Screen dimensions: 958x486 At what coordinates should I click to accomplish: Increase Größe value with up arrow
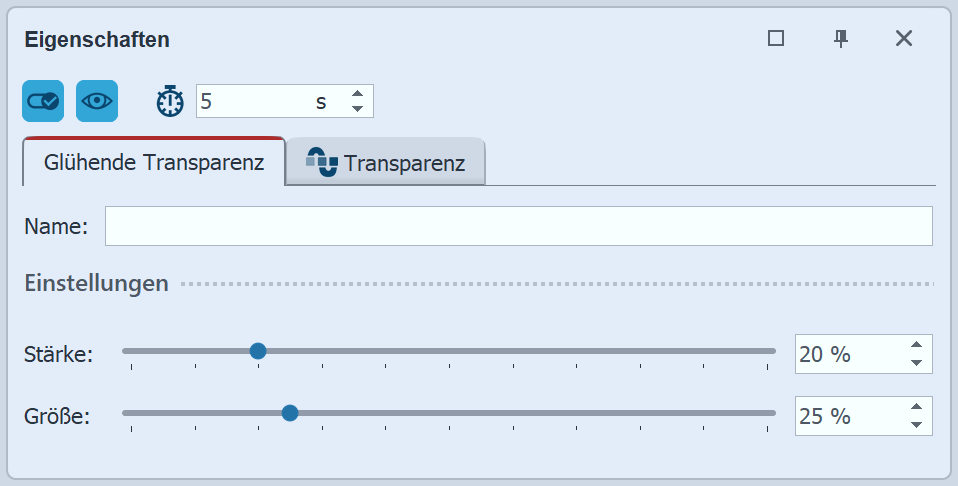pos(916,408)
